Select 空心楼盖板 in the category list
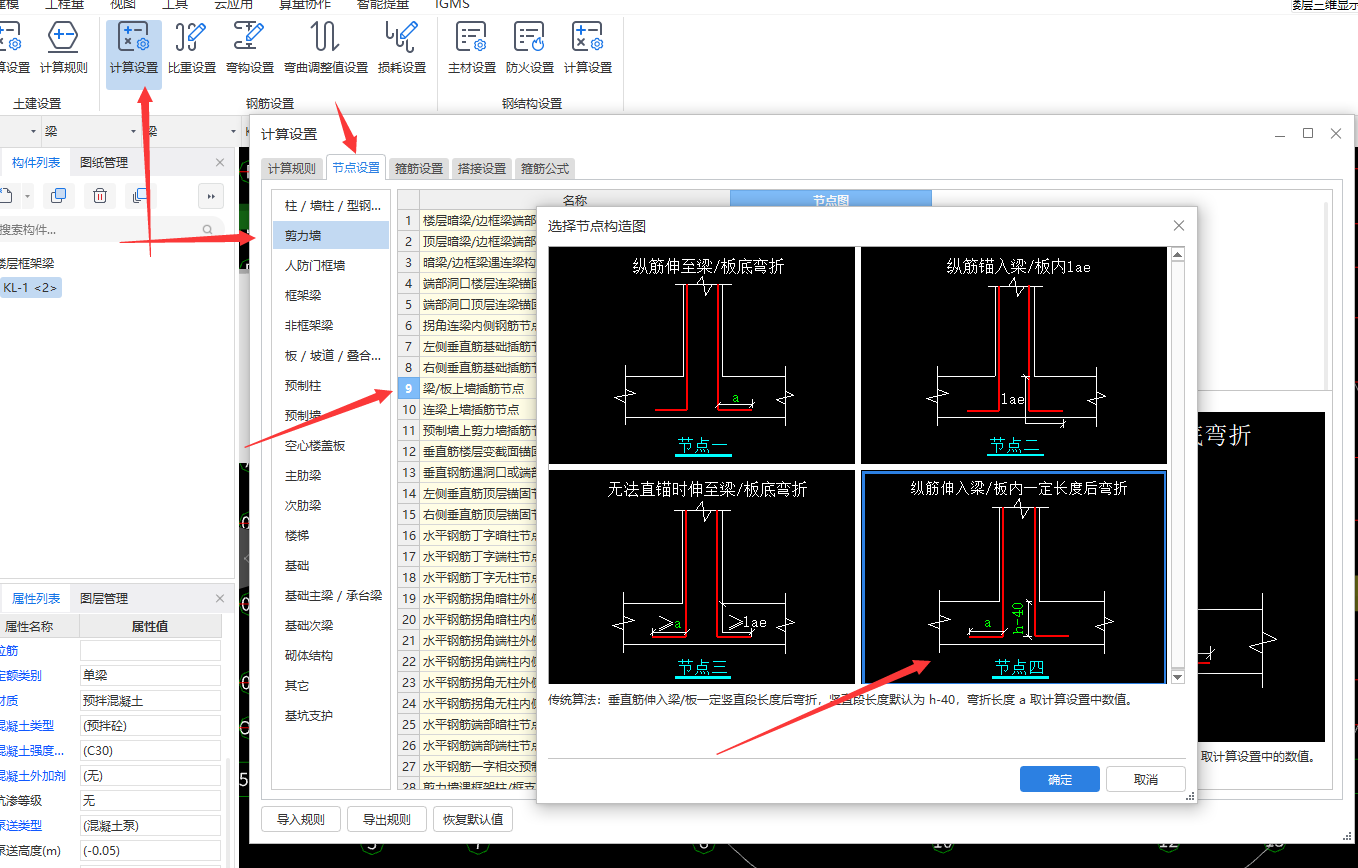This screenshot has height=868, width=1358. pyautogui.click(x=330, y=445)
